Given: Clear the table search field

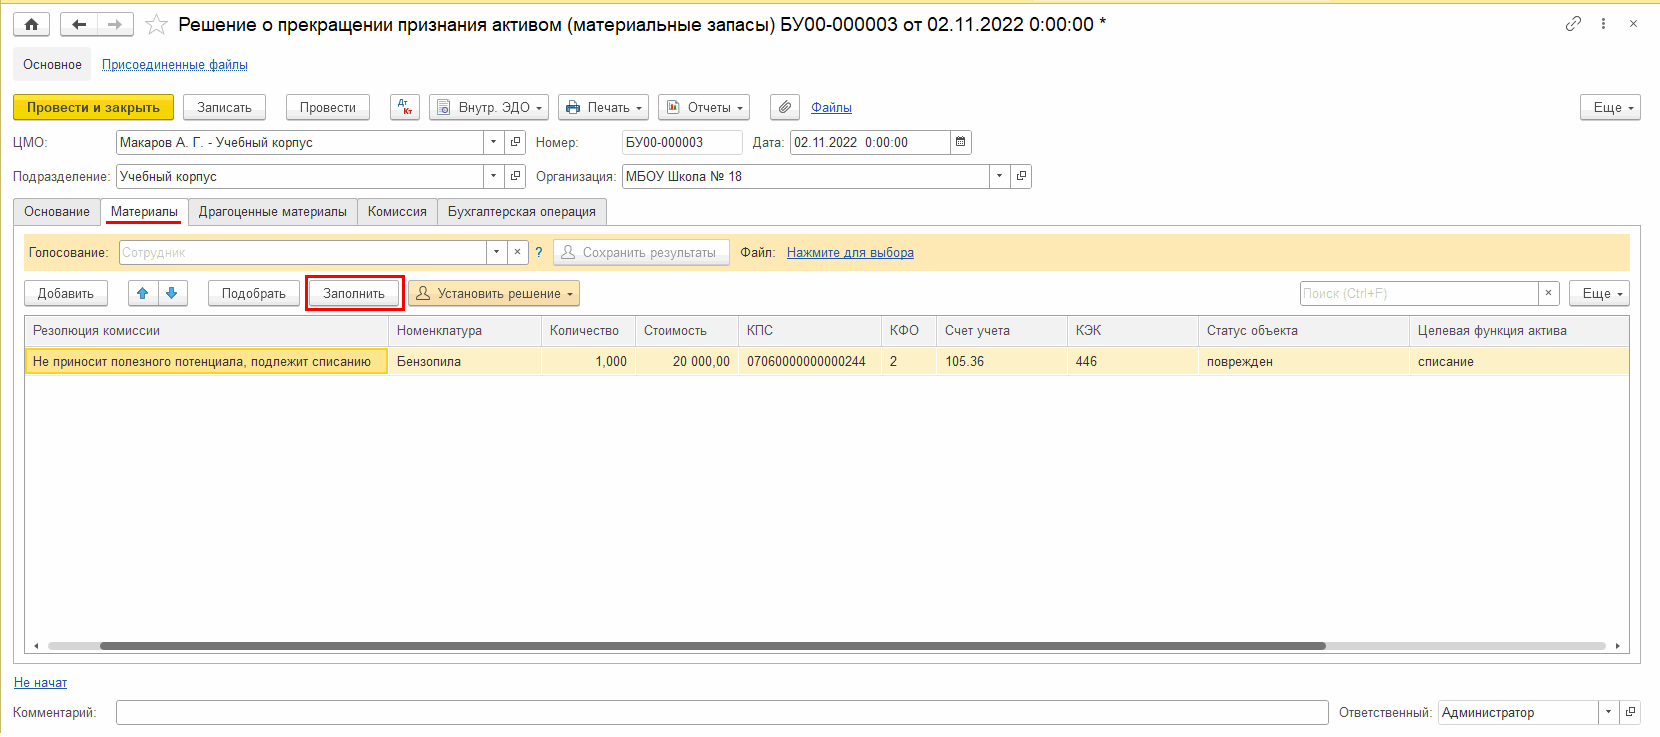Looking at the screenshot, I should coord(1548,293).
